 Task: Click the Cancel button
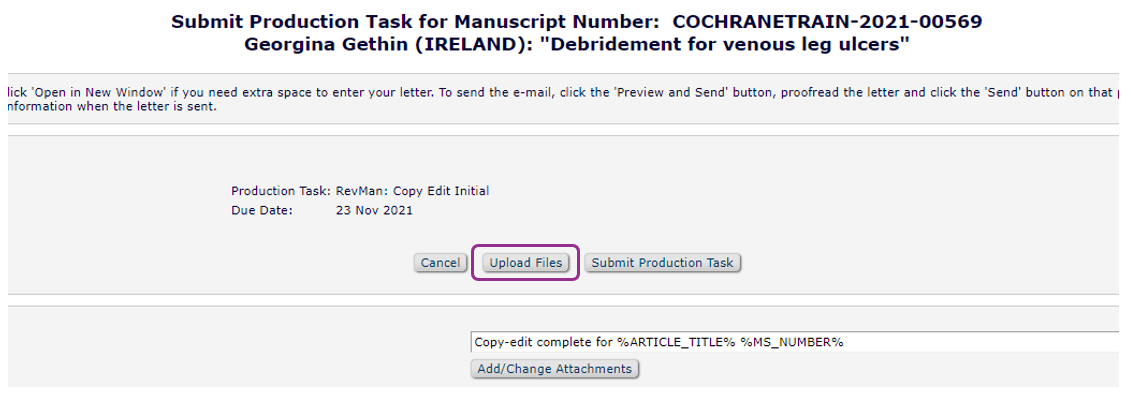pos(439,263)
